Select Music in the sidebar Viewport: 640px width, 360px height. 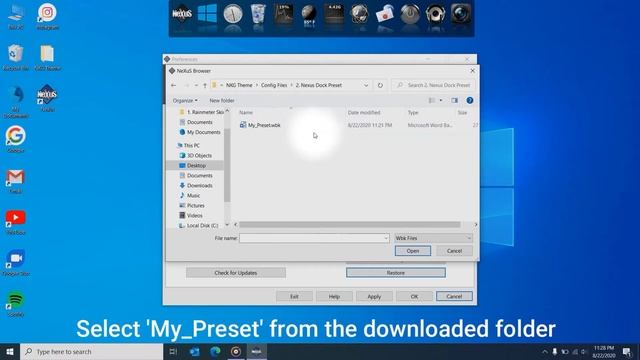click(190, 196)
